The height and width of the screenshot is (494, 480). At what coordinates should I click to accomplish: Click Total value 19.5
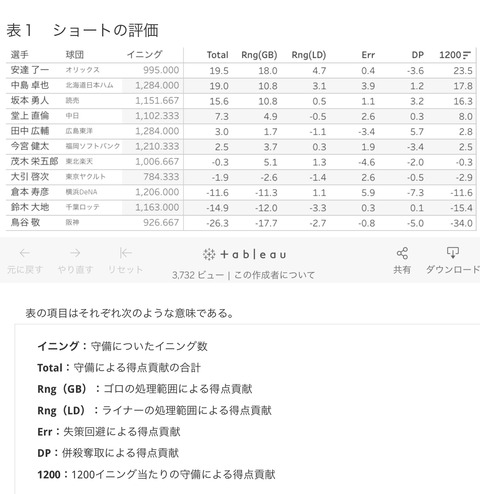pyautogui.click(x=219, y=71)
